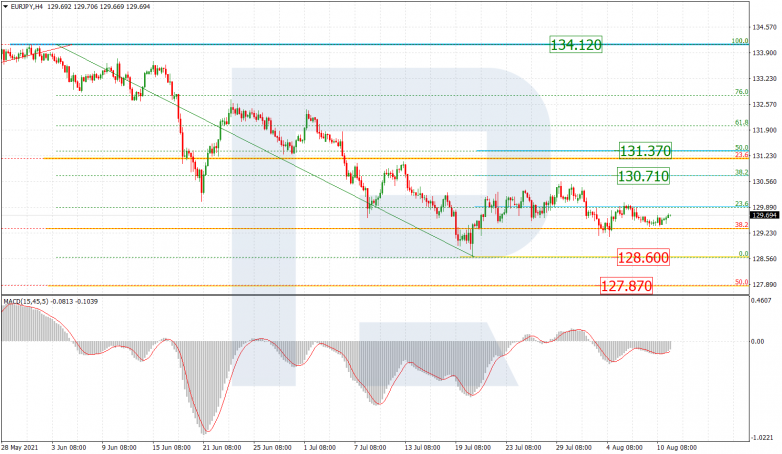Click the 0.0 Fibonacci level label
Screen dimensions: 782x454
click(x=743, y=254)
